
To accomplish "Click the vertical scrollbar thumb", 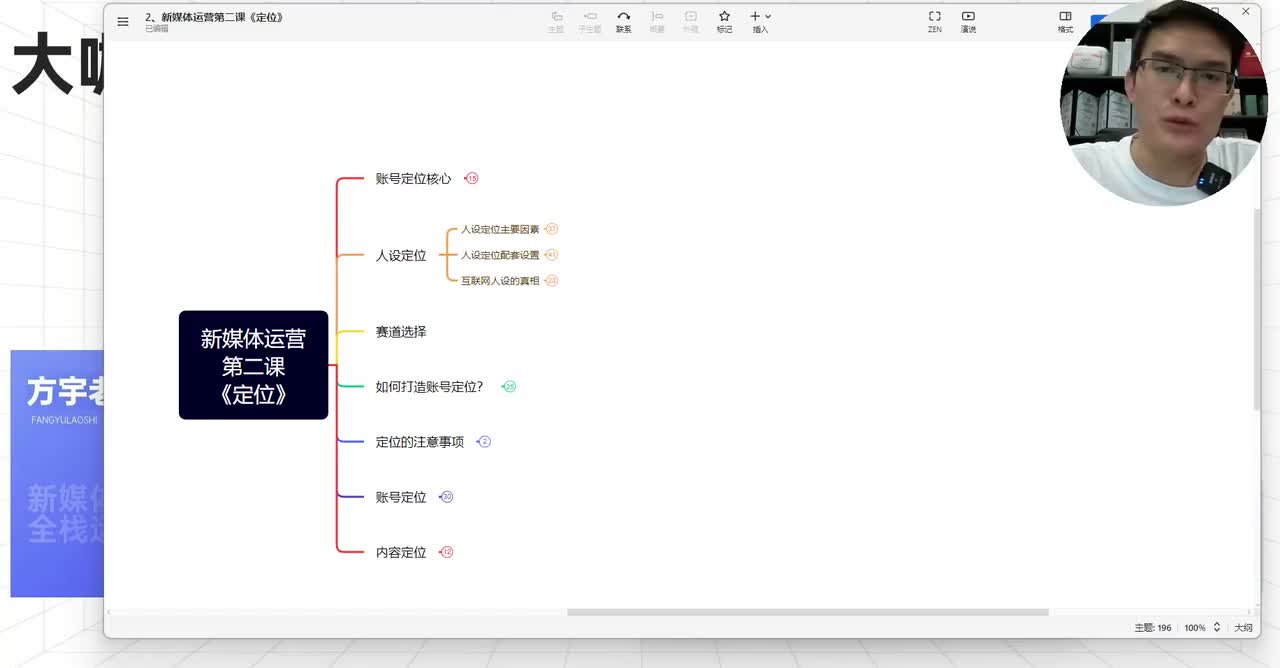I will [1257, 308].
